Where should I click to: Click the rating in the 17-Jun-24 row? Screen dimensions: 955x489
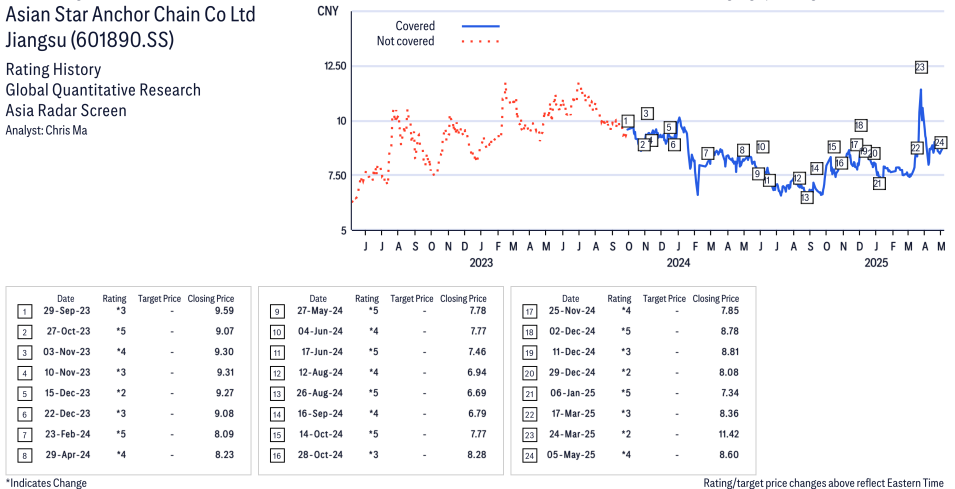tap(373, 352)
